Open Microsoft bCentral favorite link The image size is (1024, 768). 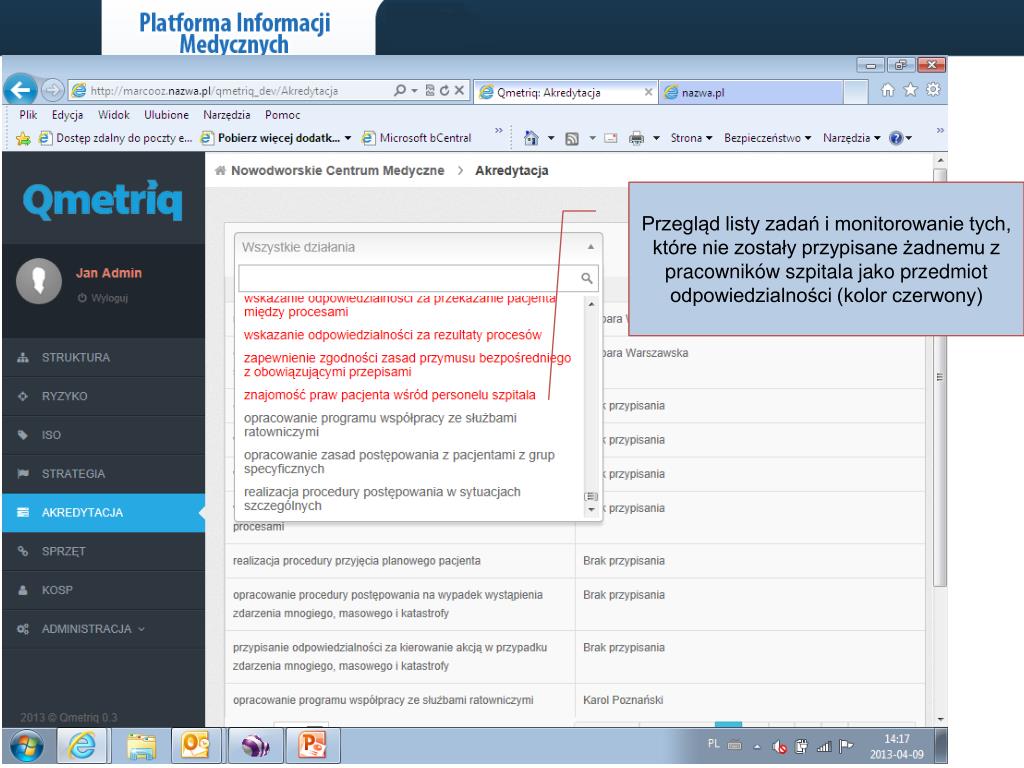418,138
